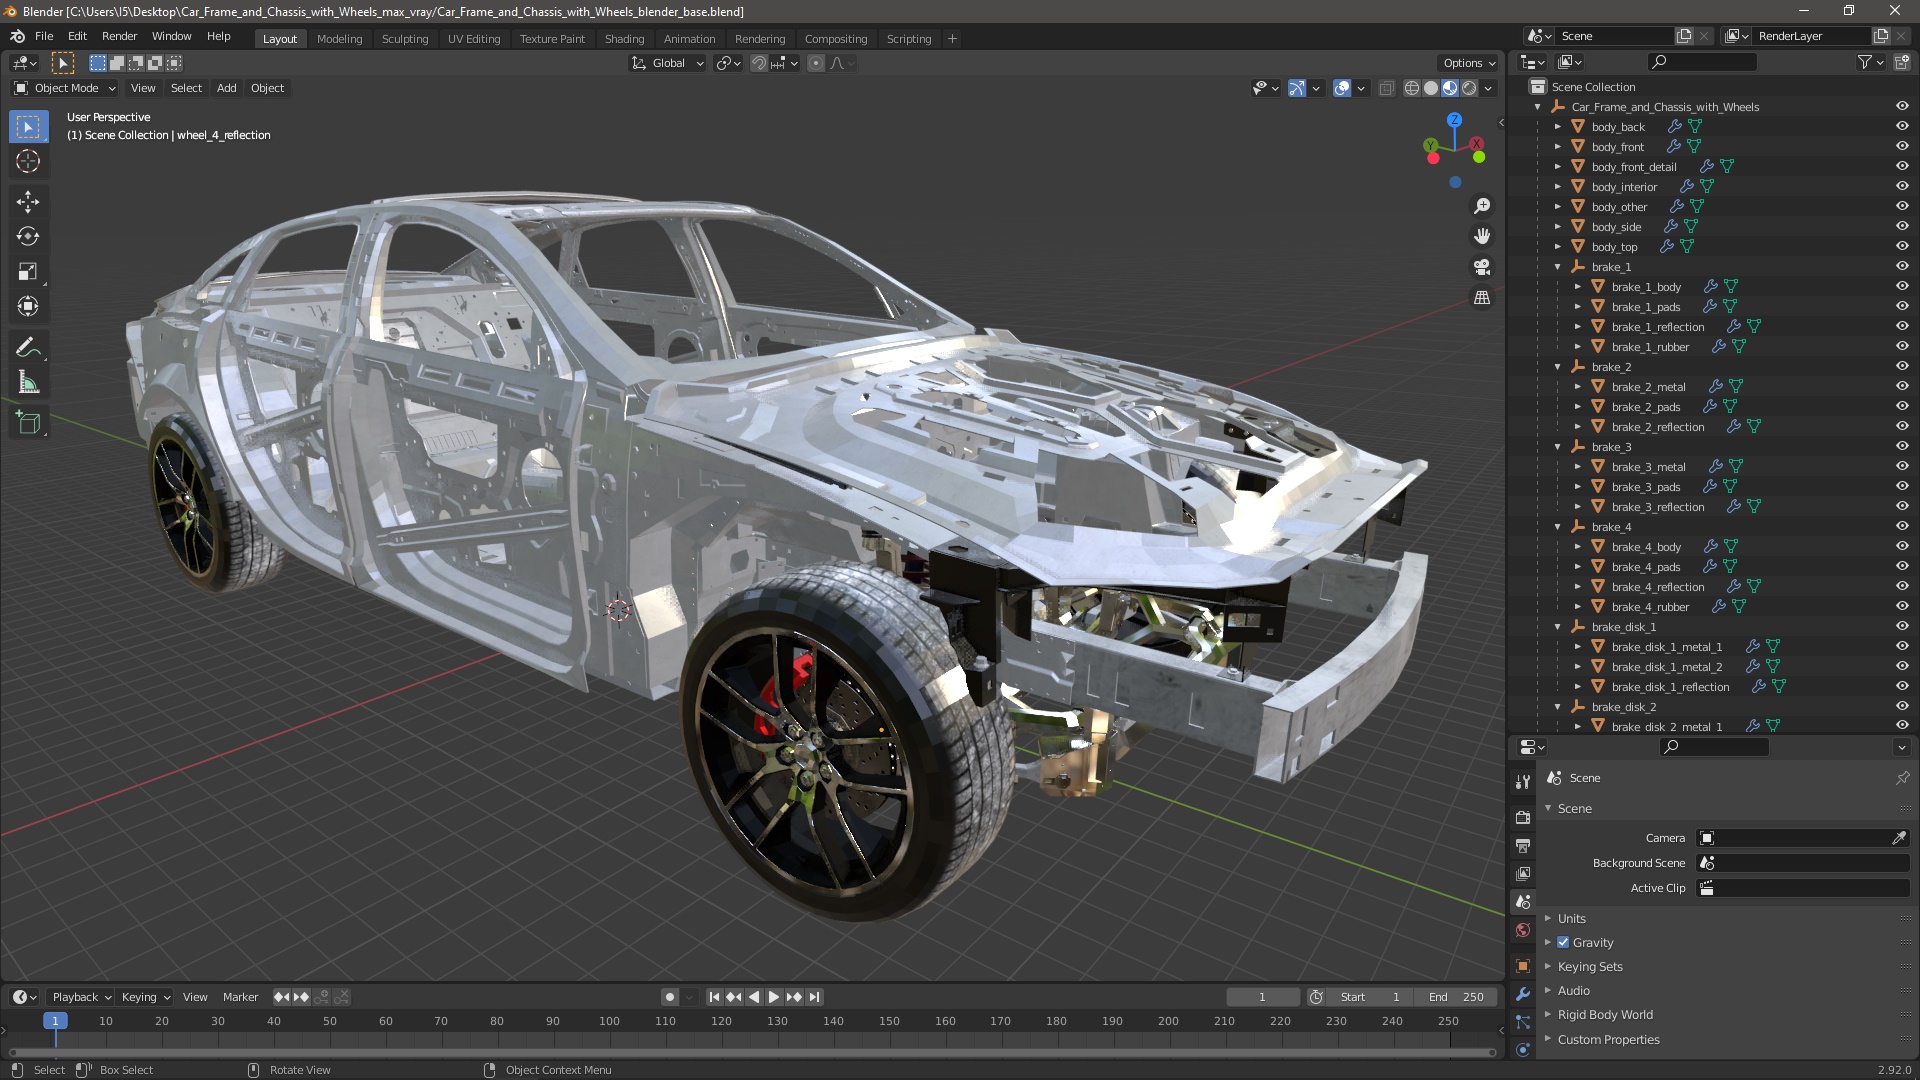Click frame 100 on the timeline

pos(609,1021)
